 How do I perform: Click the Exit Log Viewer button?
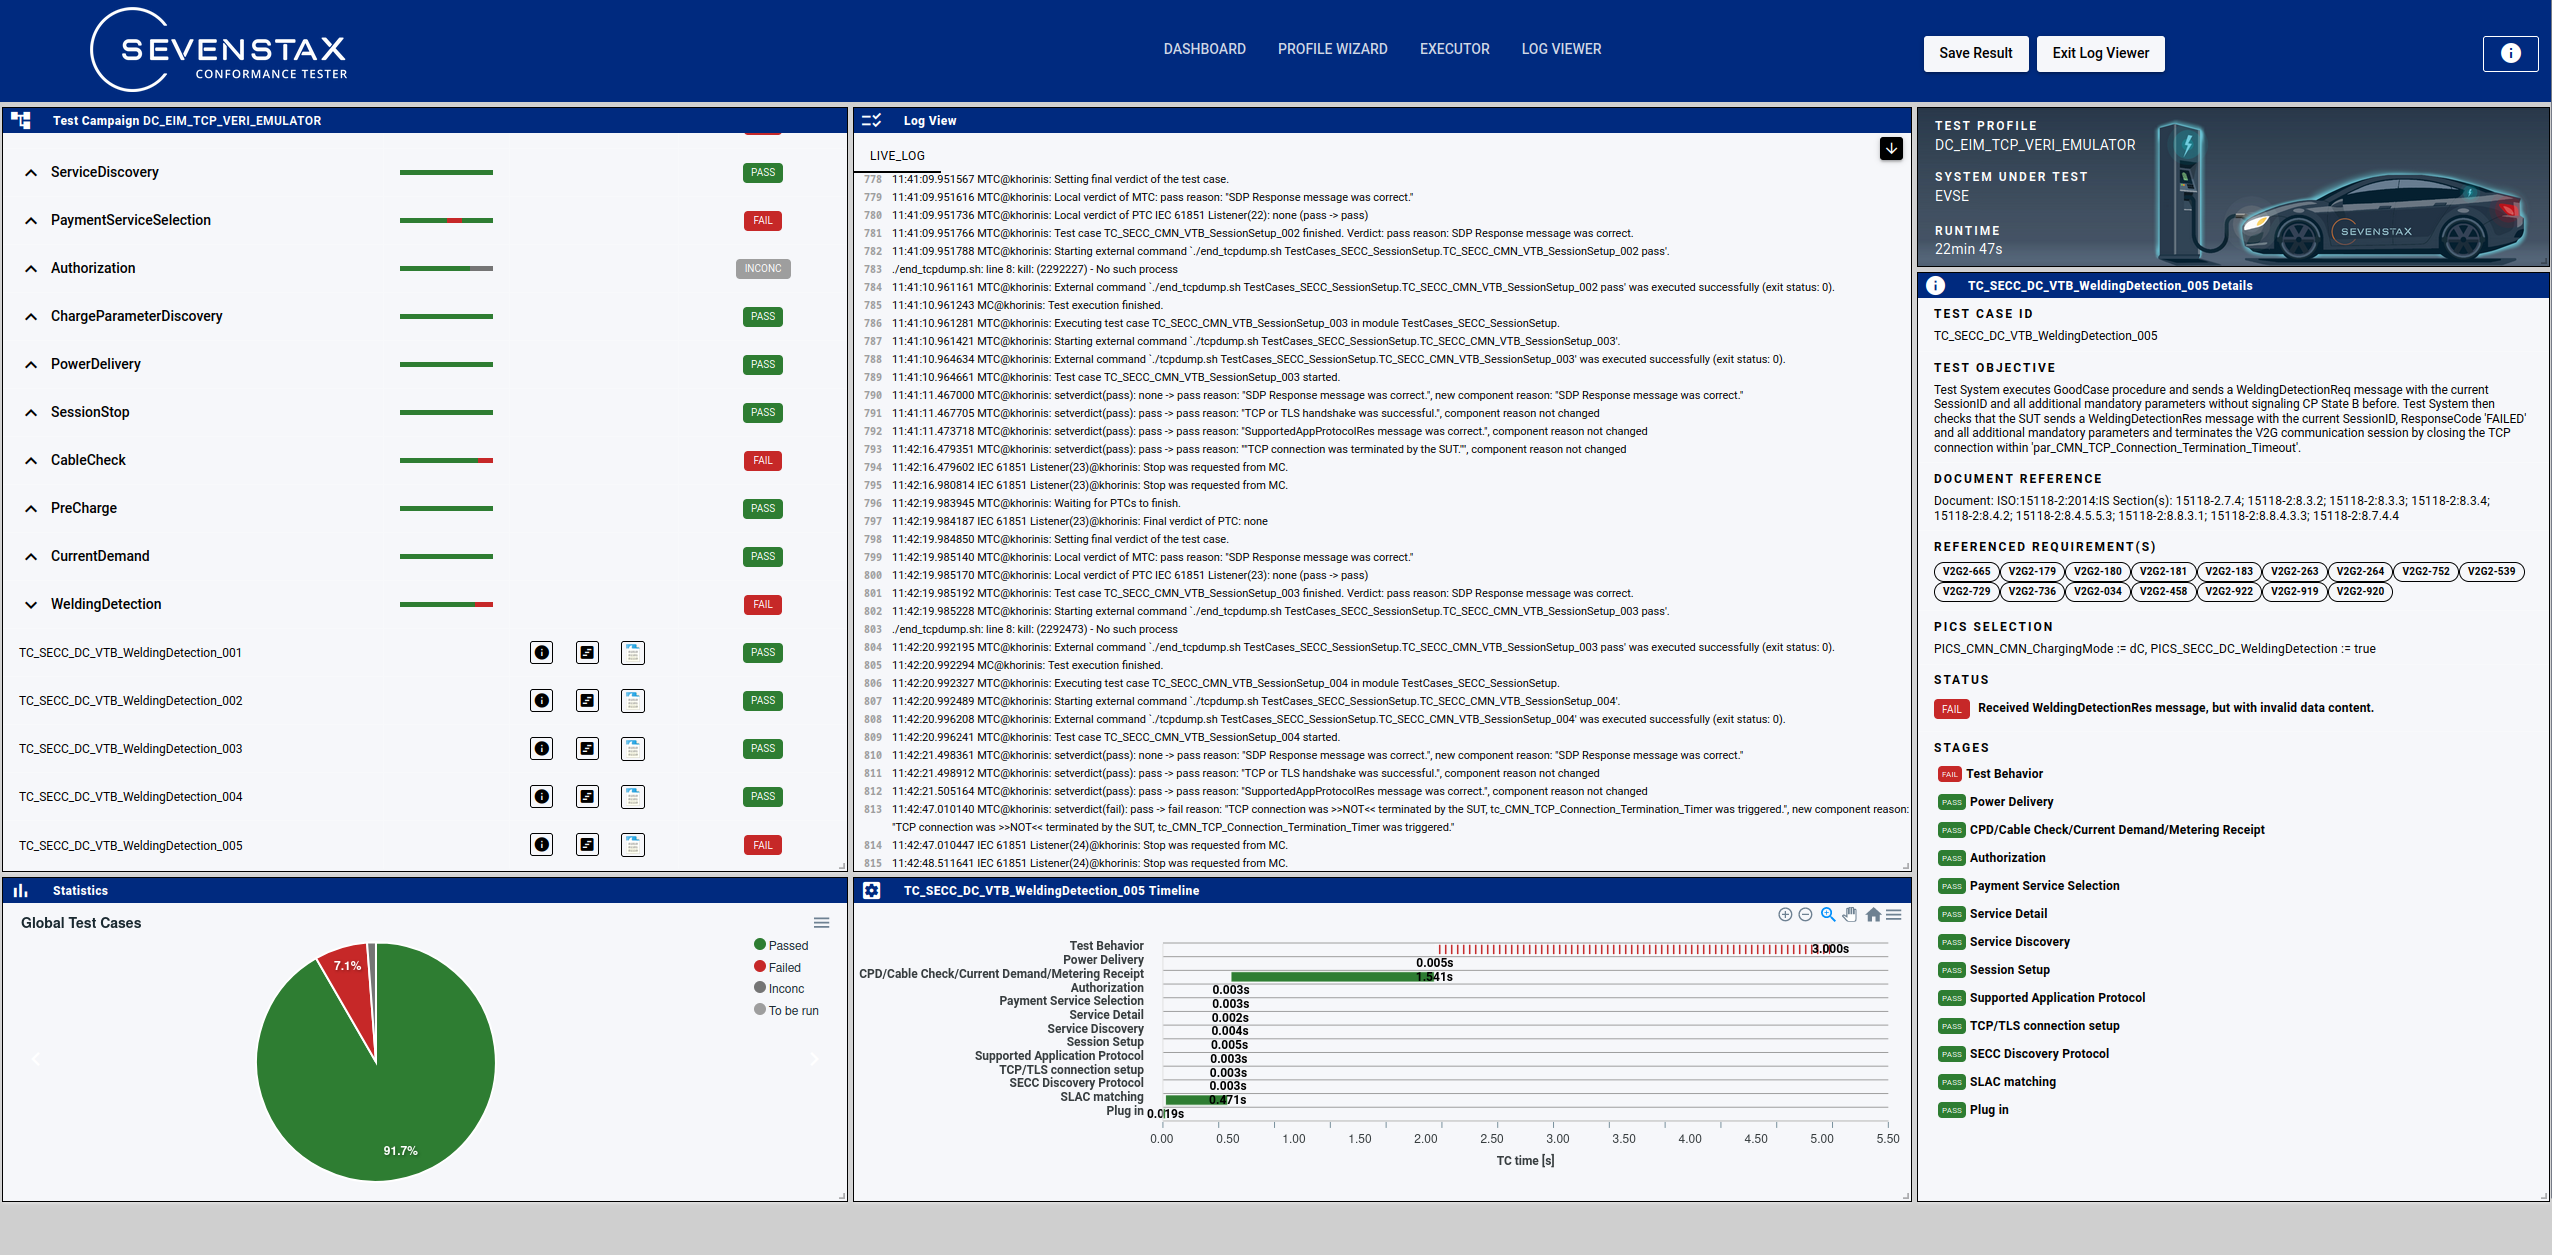pyautogui.click(x=2100, y=53)
